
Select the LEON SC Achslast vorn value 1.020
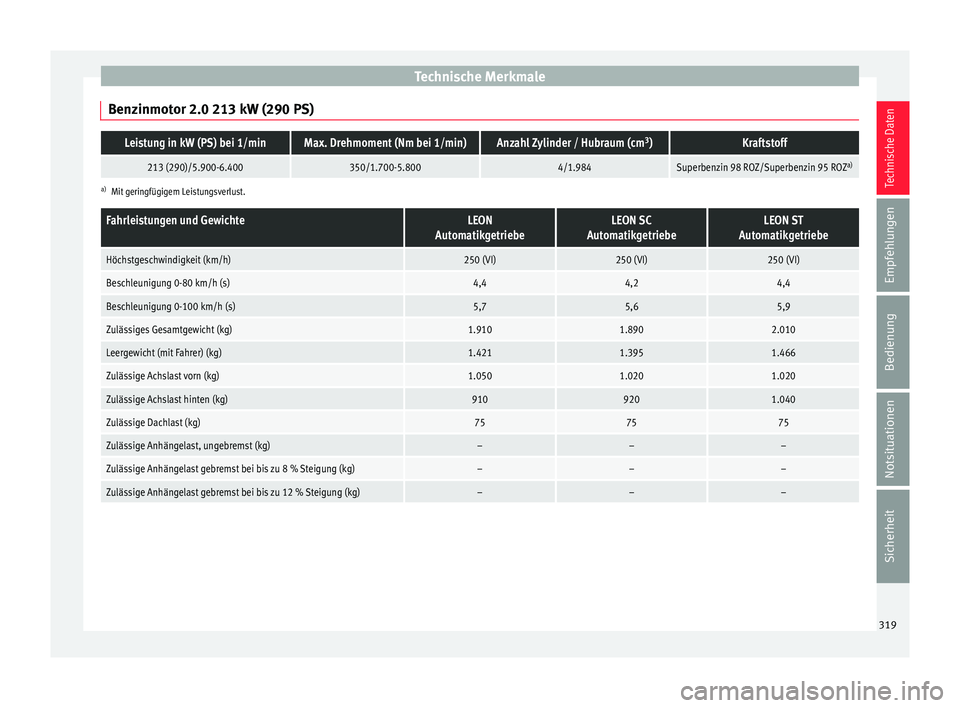coord(631,376)
